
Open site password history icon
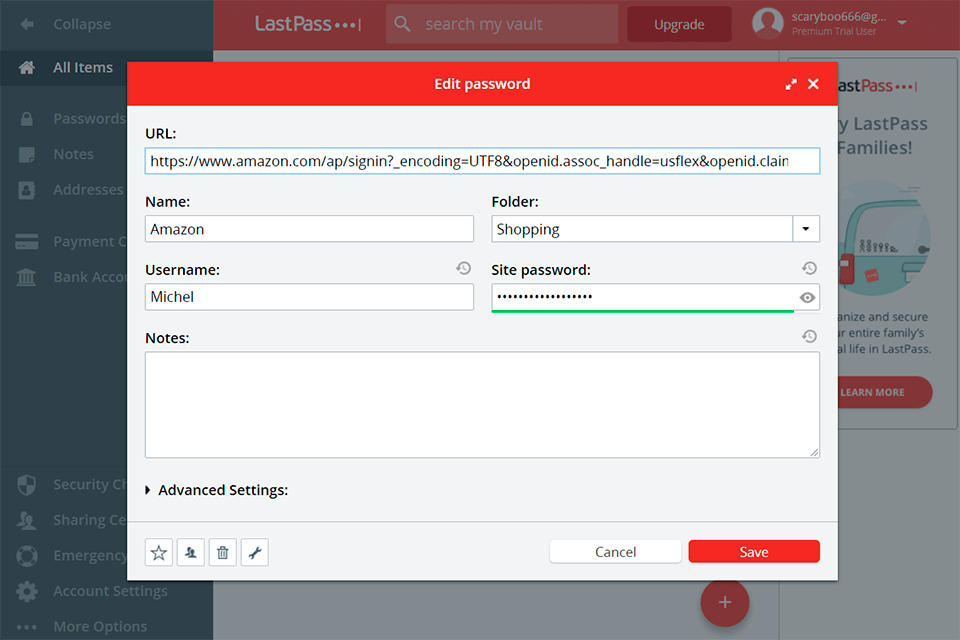[x=809, y=268]
